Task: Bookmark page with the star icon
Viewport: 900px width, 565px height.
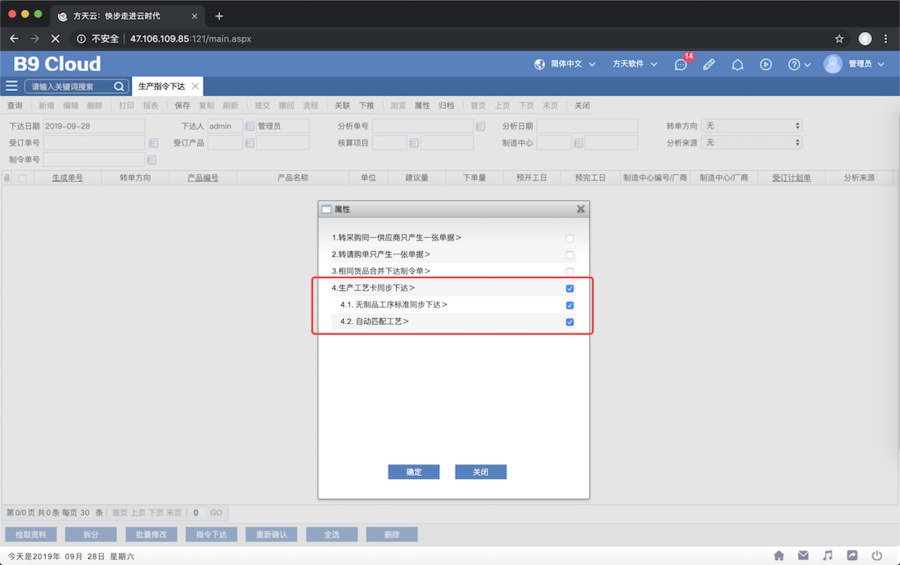Action: pos(839,38)
